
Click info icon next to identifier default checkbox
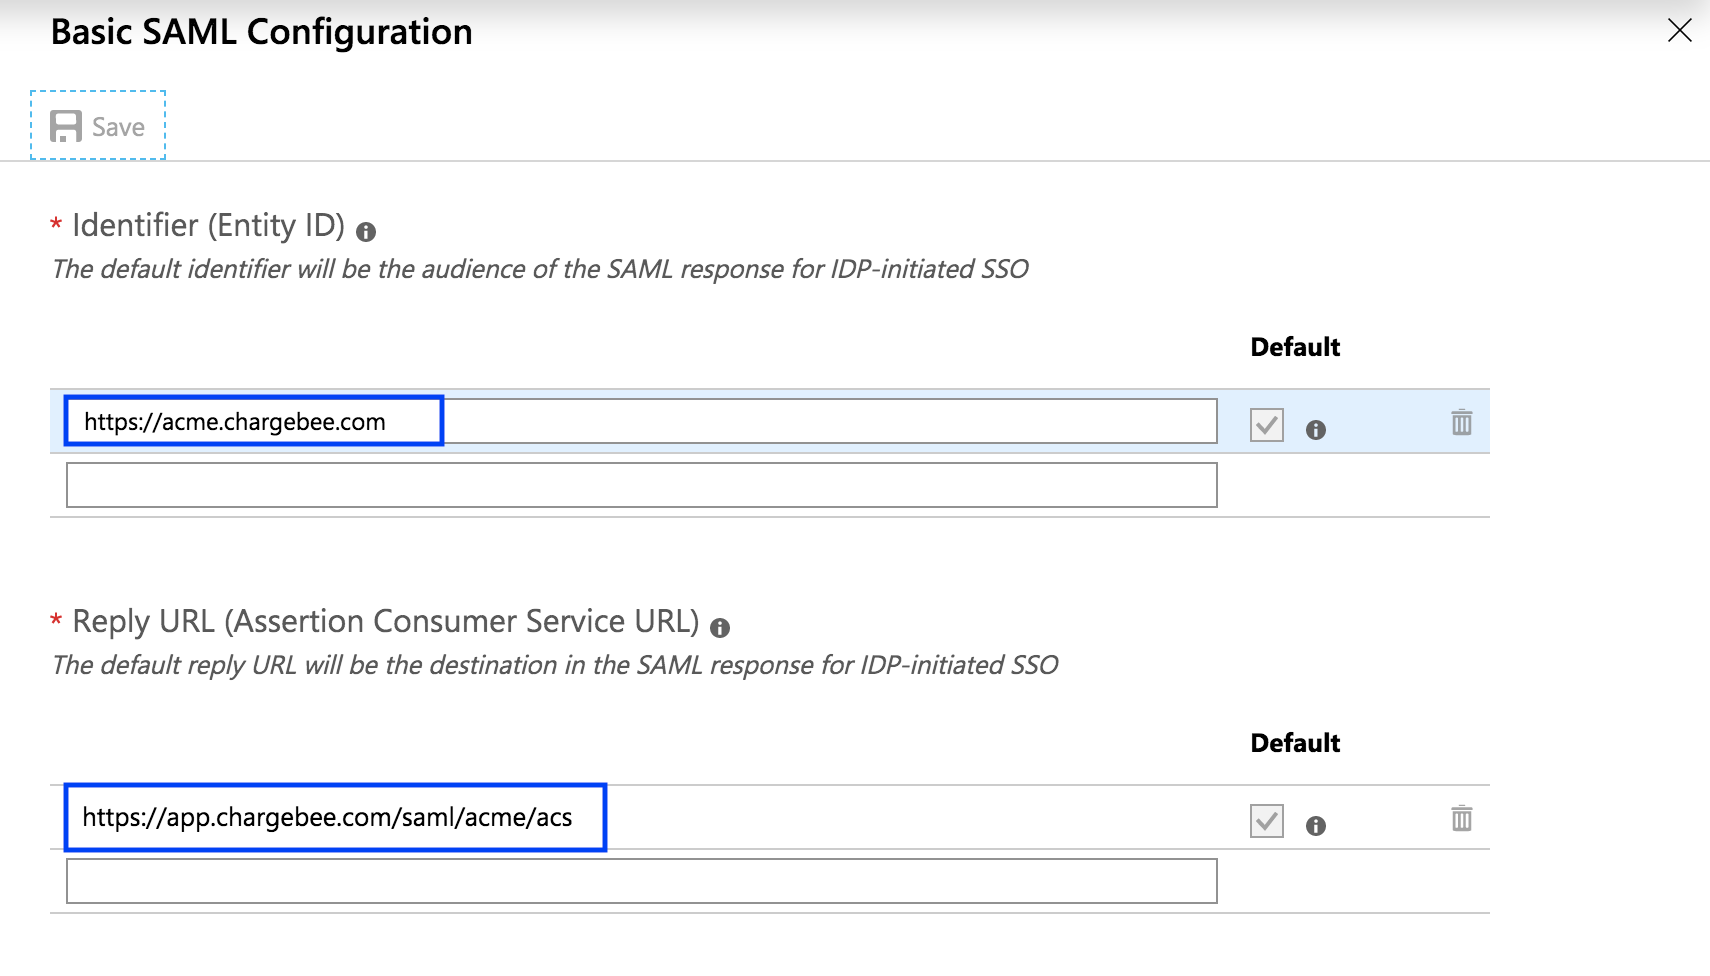(1315, 430)
